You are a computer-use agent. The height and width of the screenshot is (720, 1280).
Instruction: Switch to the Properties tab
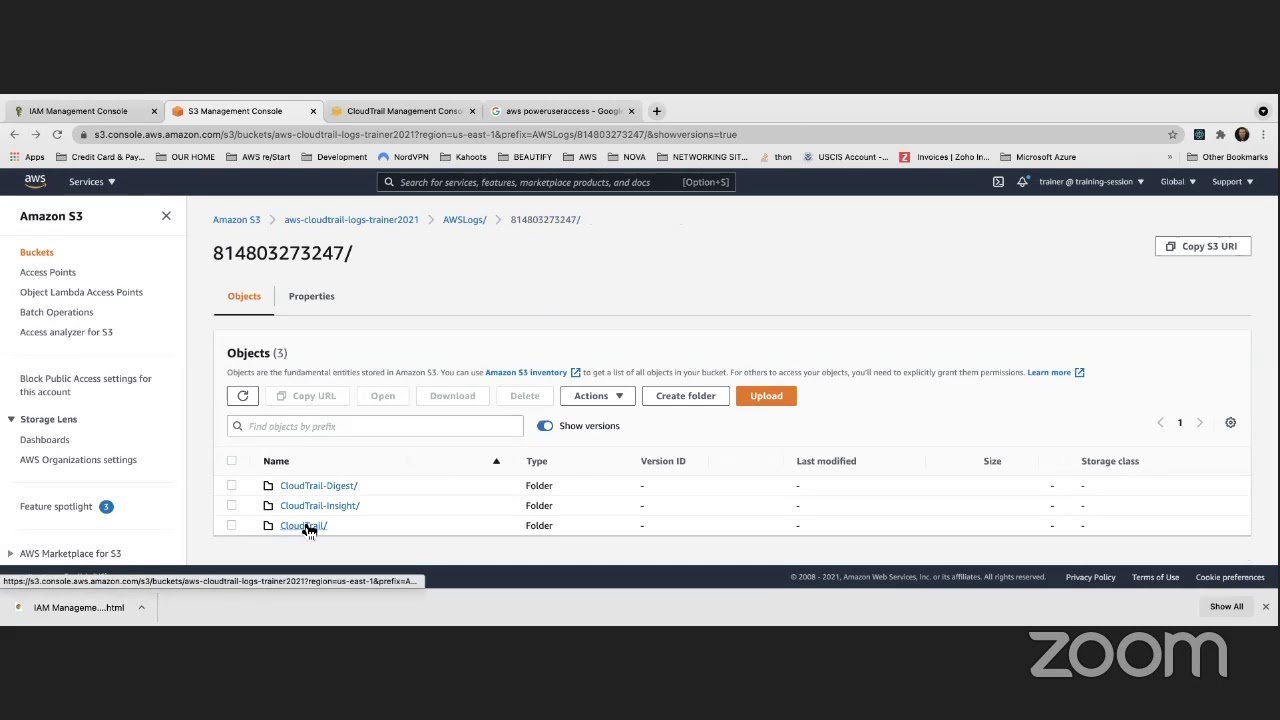point(311,296)
